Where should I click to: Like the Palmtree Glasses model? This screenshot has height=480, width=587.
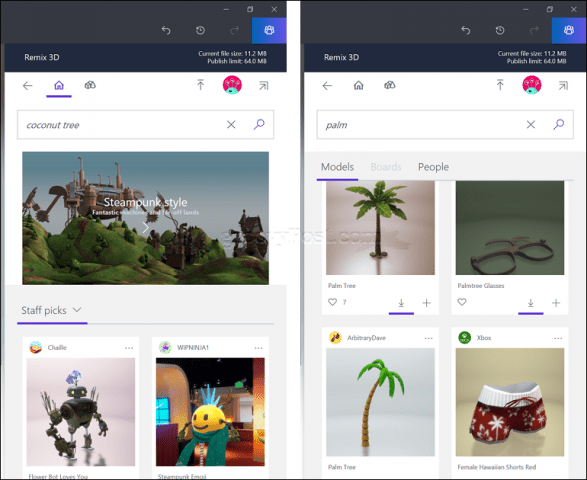462,302
